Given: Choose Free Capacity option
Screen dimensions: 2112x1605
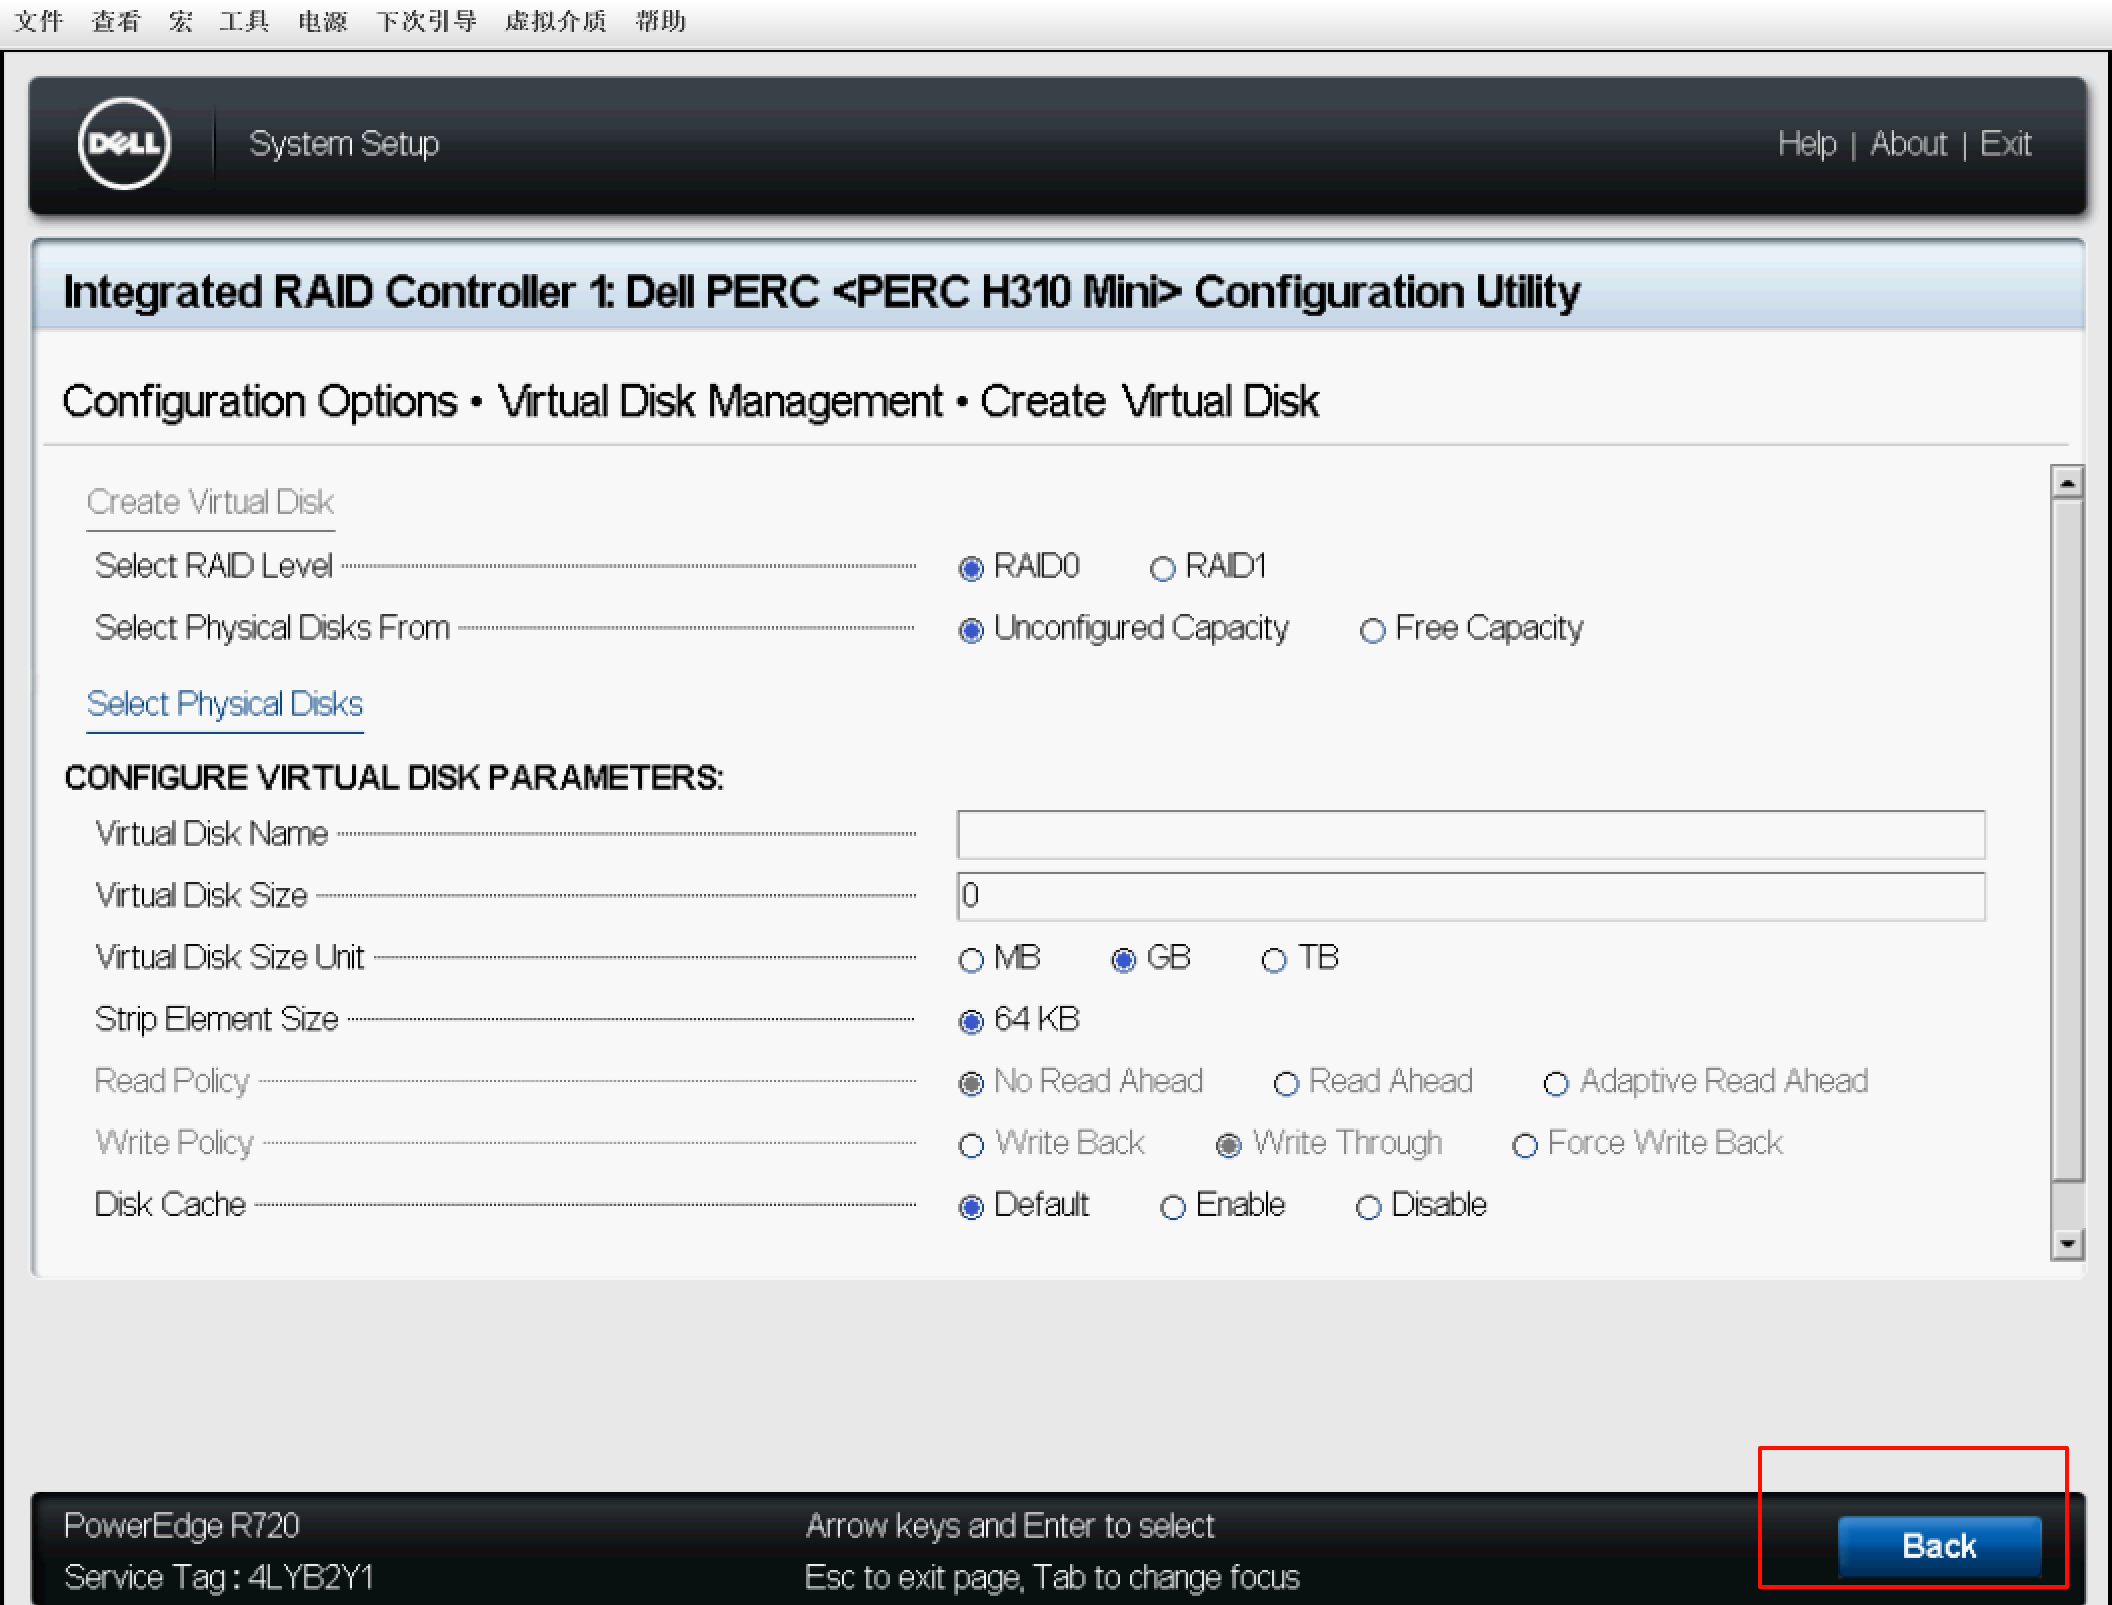Looking at the screenshot, I should point(1372,630).
